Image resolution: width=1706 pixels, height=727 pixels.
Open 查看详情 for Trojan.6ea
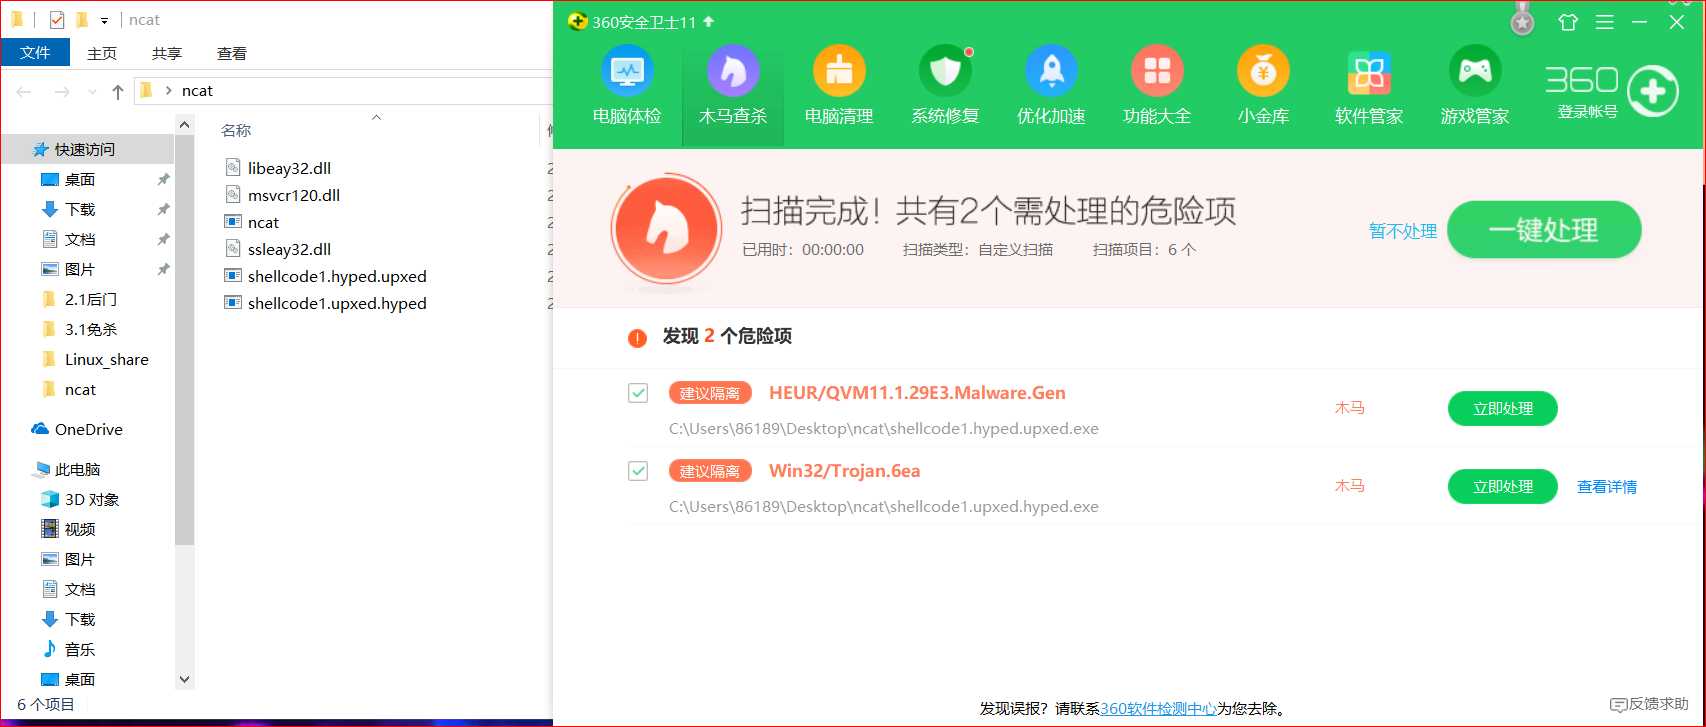(1607, 487)
